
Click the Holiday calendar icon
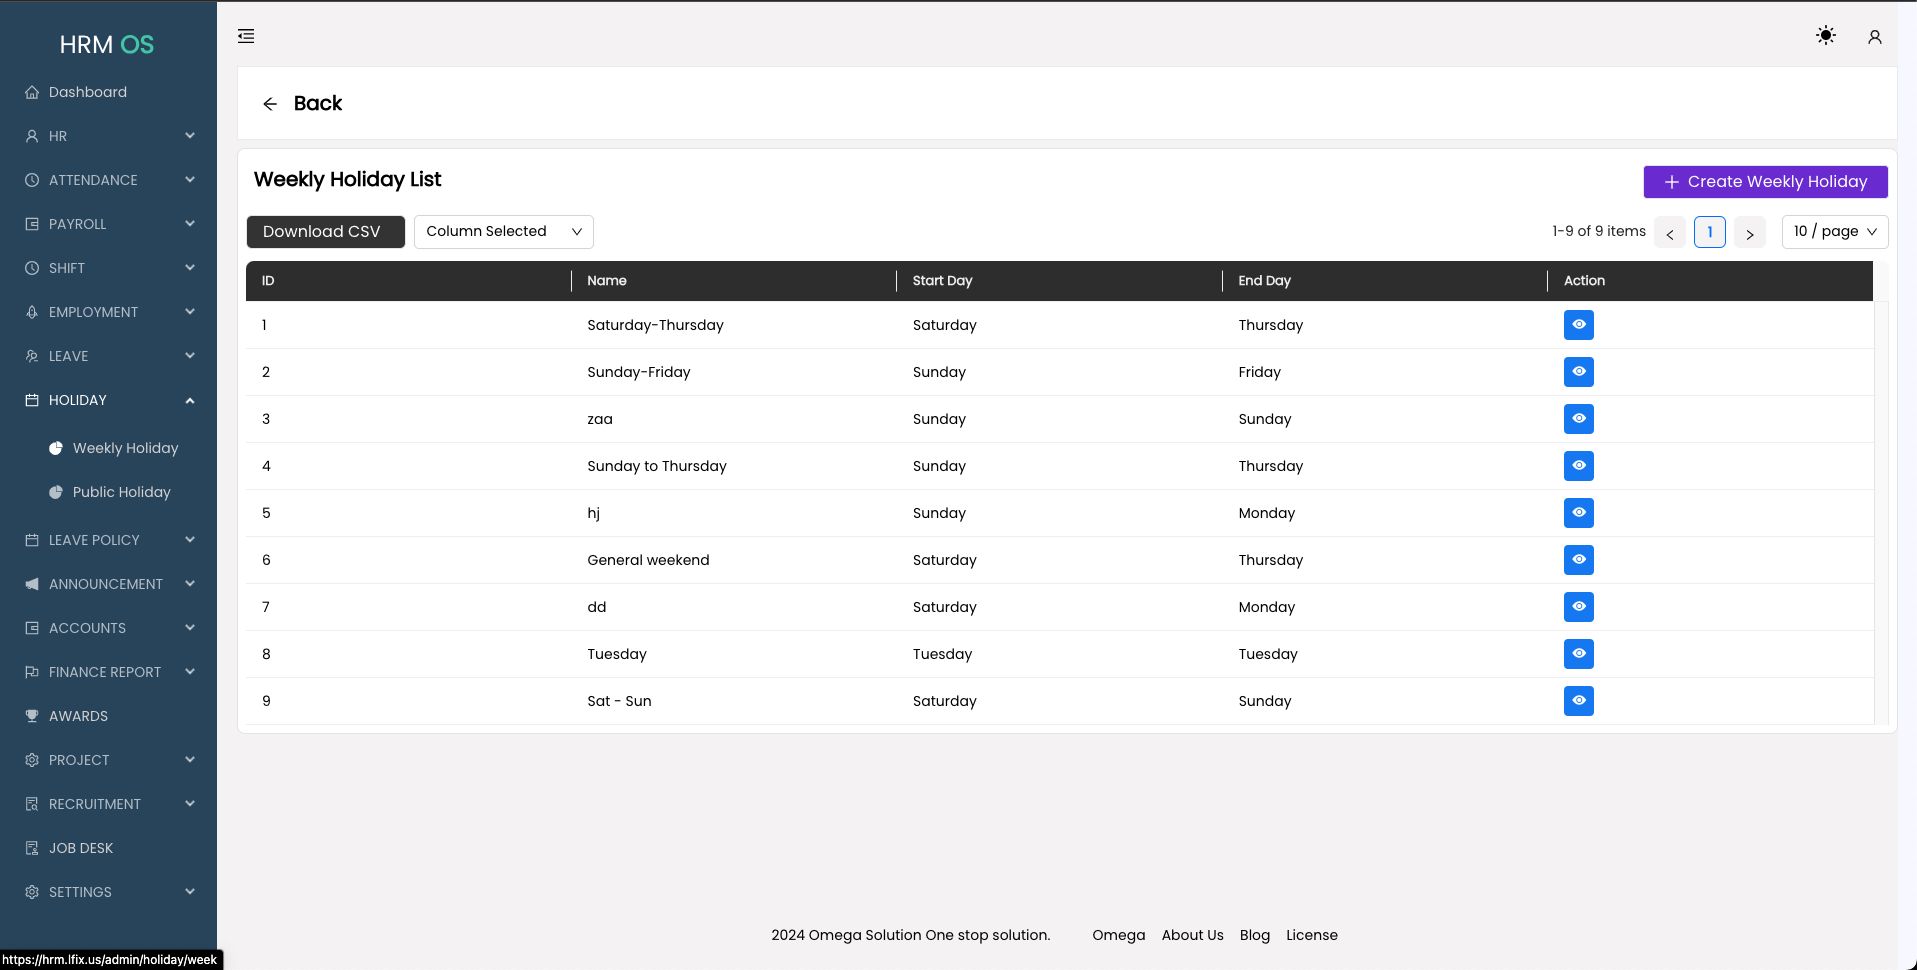[x=32, y=400]
